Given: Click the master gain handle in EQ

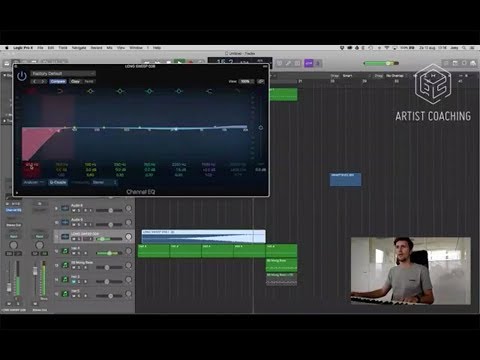Looking at the screenshot, I should [x=261, y=128].
